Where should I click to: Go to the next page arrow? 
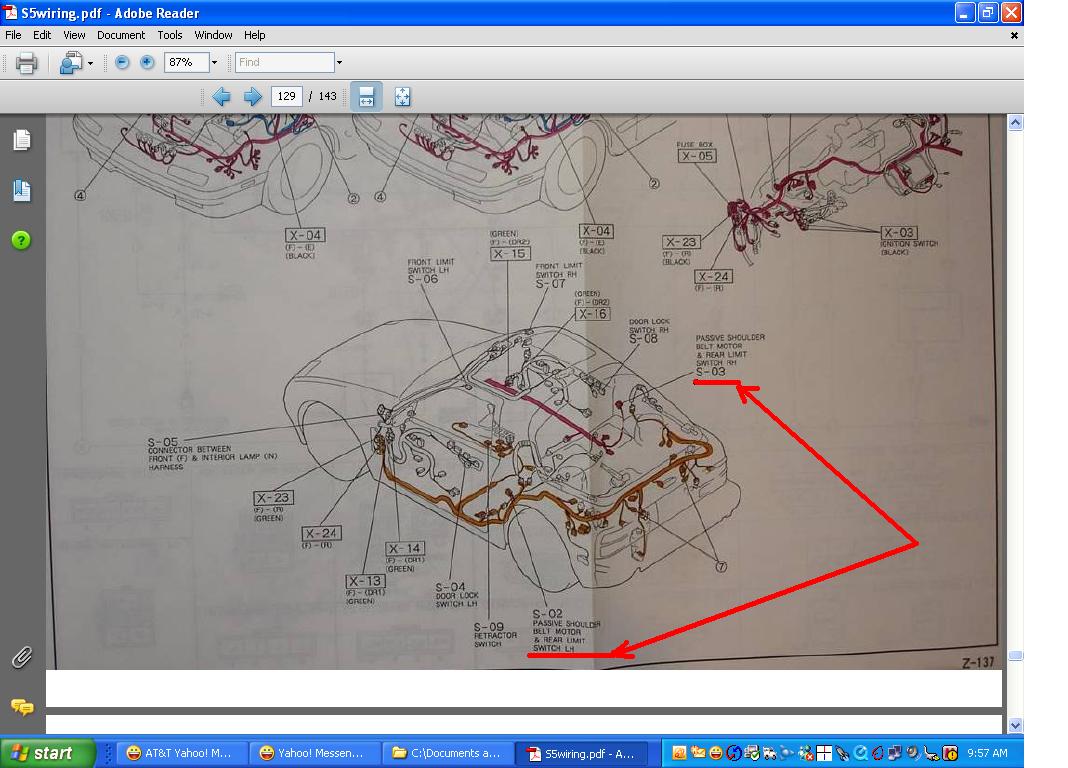click(253, 97)
